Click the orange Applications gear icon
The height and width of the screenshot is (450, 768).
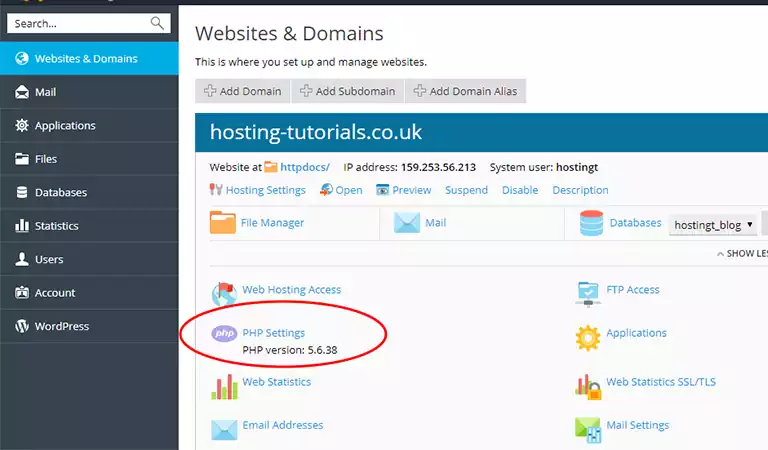(x=588, y=338)
